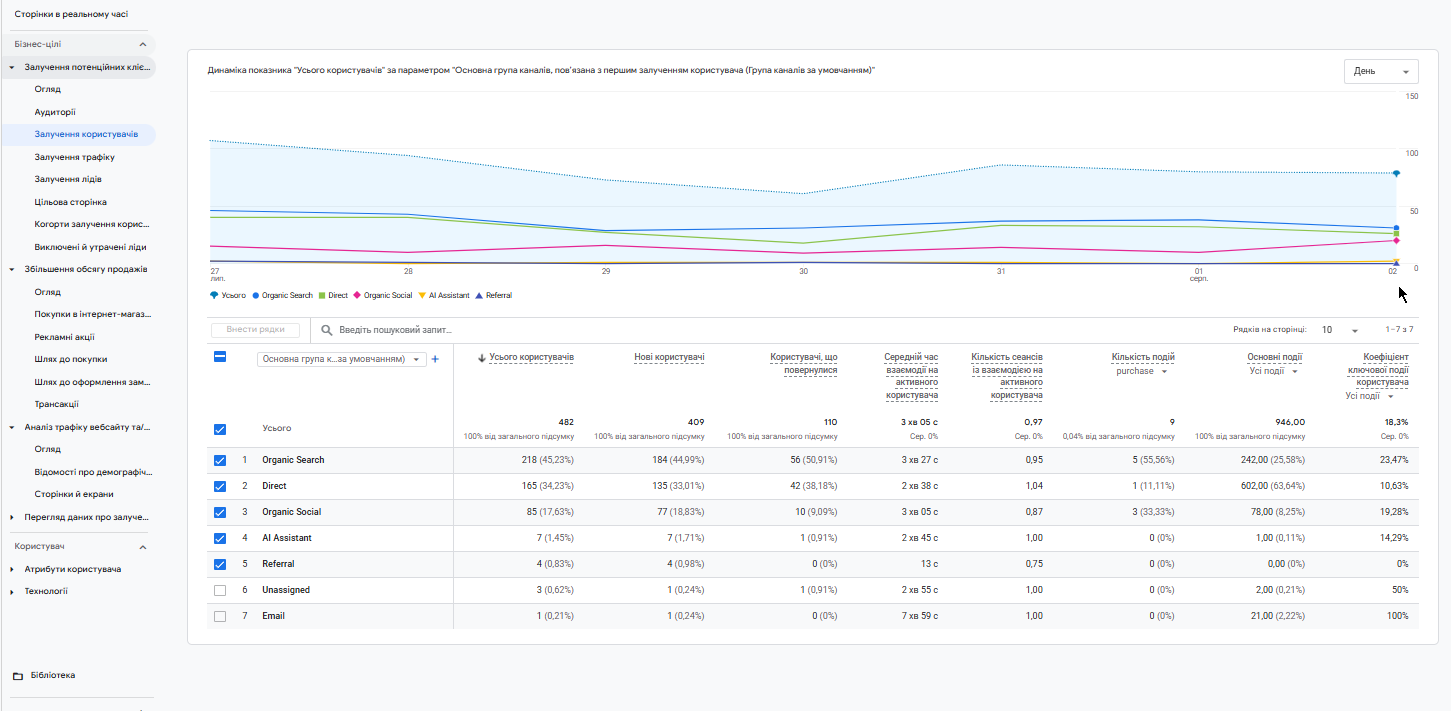The image size is (1451, 711).
Task: Sort by Усього користувачів arrow icon
Action: pyautogui.click(x=482, y=357)
